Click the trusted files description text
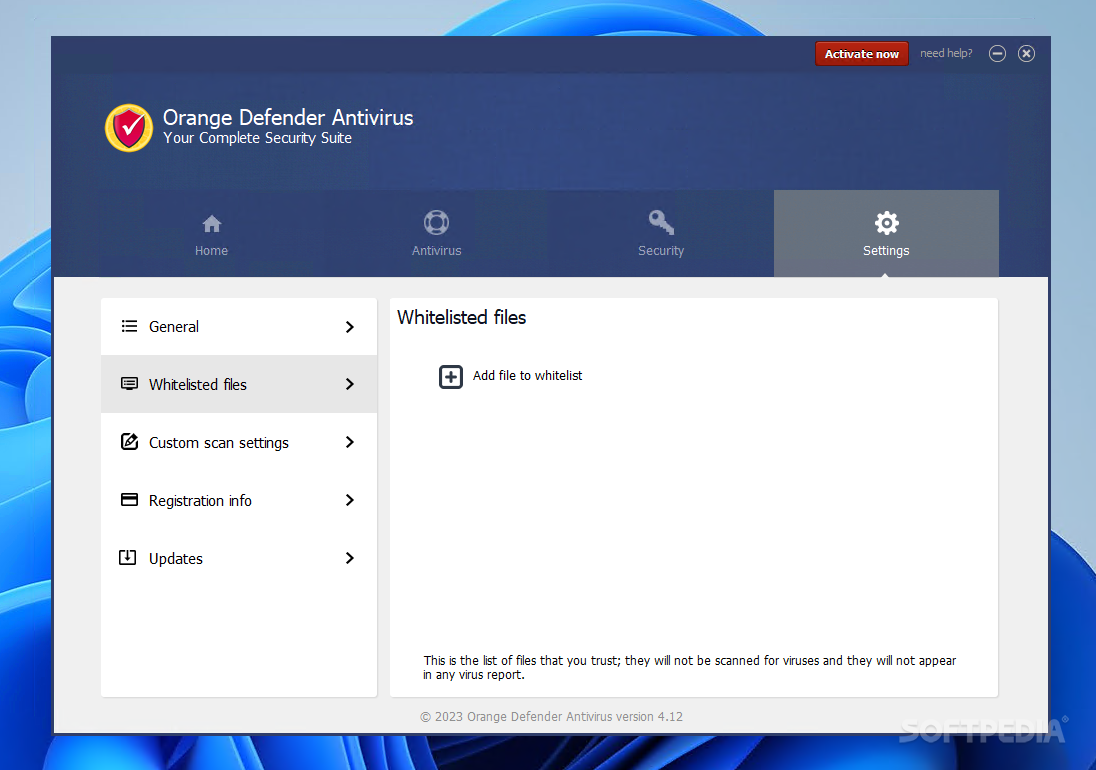Image resolution: width=1096 pixels, height=770 pixels. point(689,667)
